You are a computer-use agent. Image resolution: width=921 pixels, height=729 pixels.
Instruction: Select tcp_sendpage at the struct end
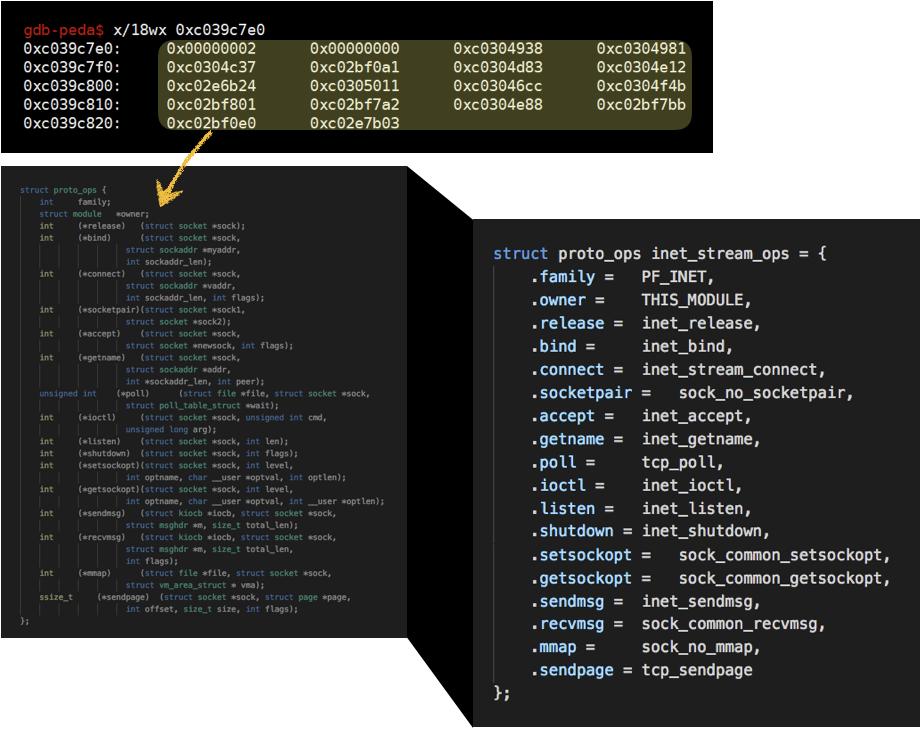(x=696, y=670)
